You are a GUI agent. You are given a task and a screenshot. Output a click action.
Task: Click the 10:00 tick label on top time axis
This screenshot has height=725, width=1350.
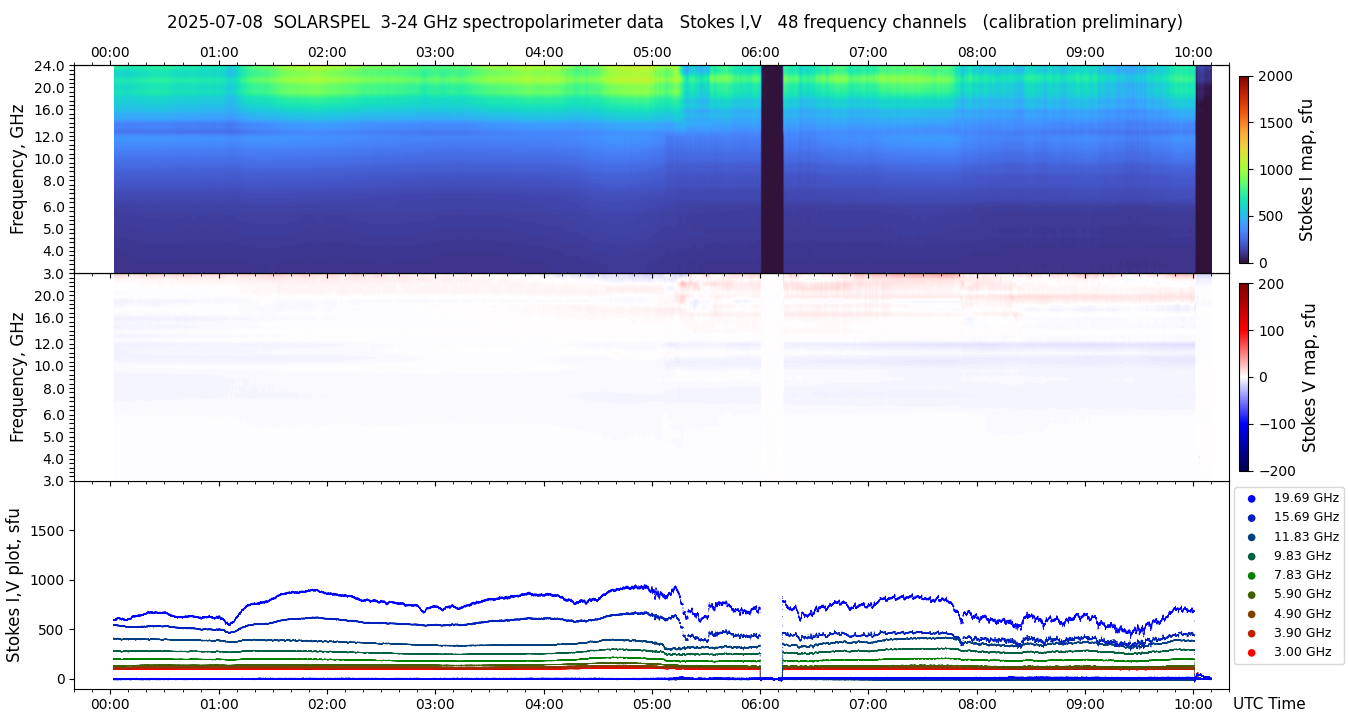point(1193,52)
